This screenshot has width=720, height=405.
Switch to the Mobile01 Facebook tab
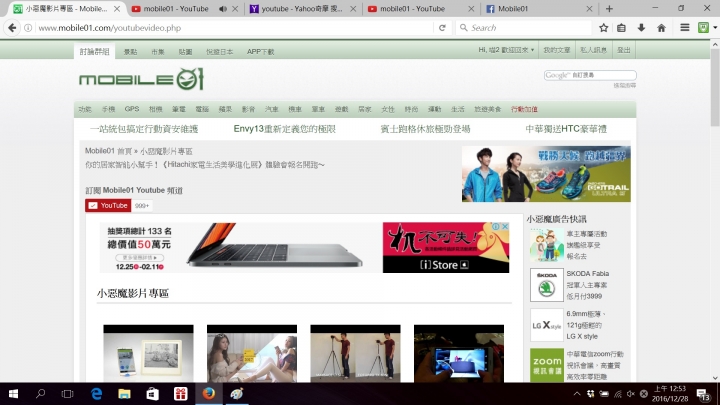[513, 9]
